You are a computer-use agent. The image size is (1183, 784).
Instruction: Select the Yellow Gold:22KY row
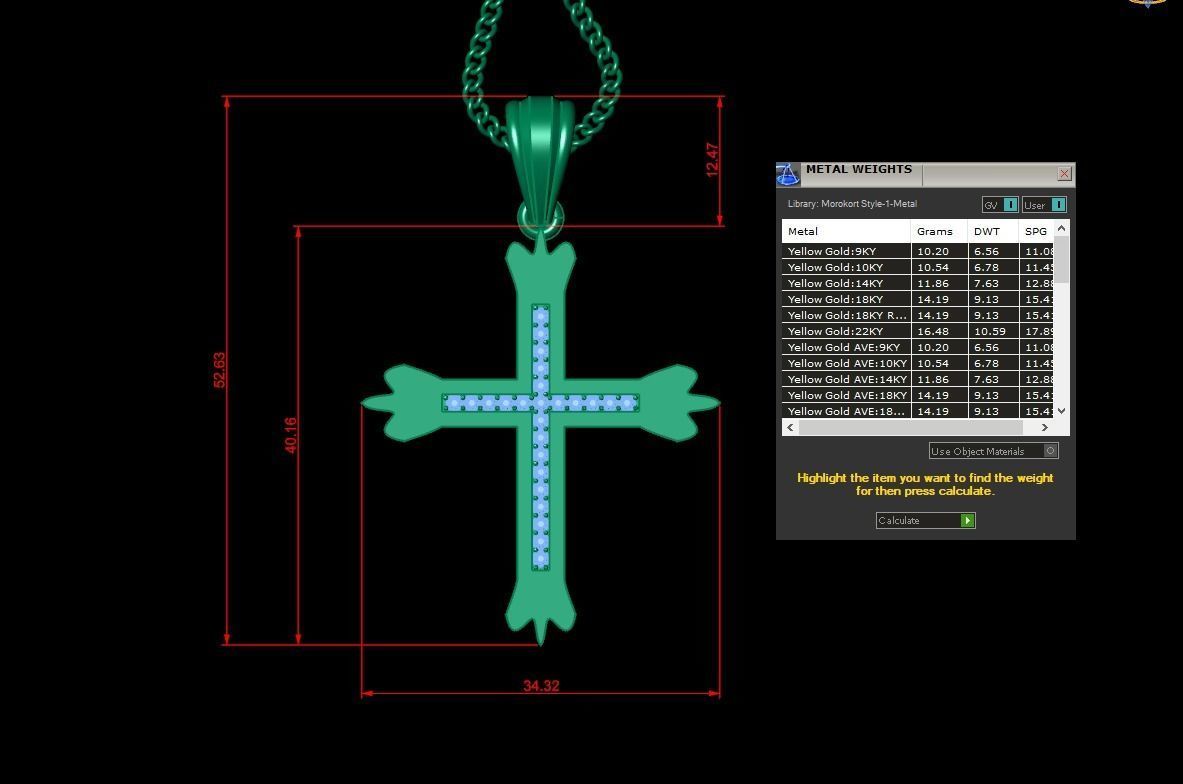[917, 331]
